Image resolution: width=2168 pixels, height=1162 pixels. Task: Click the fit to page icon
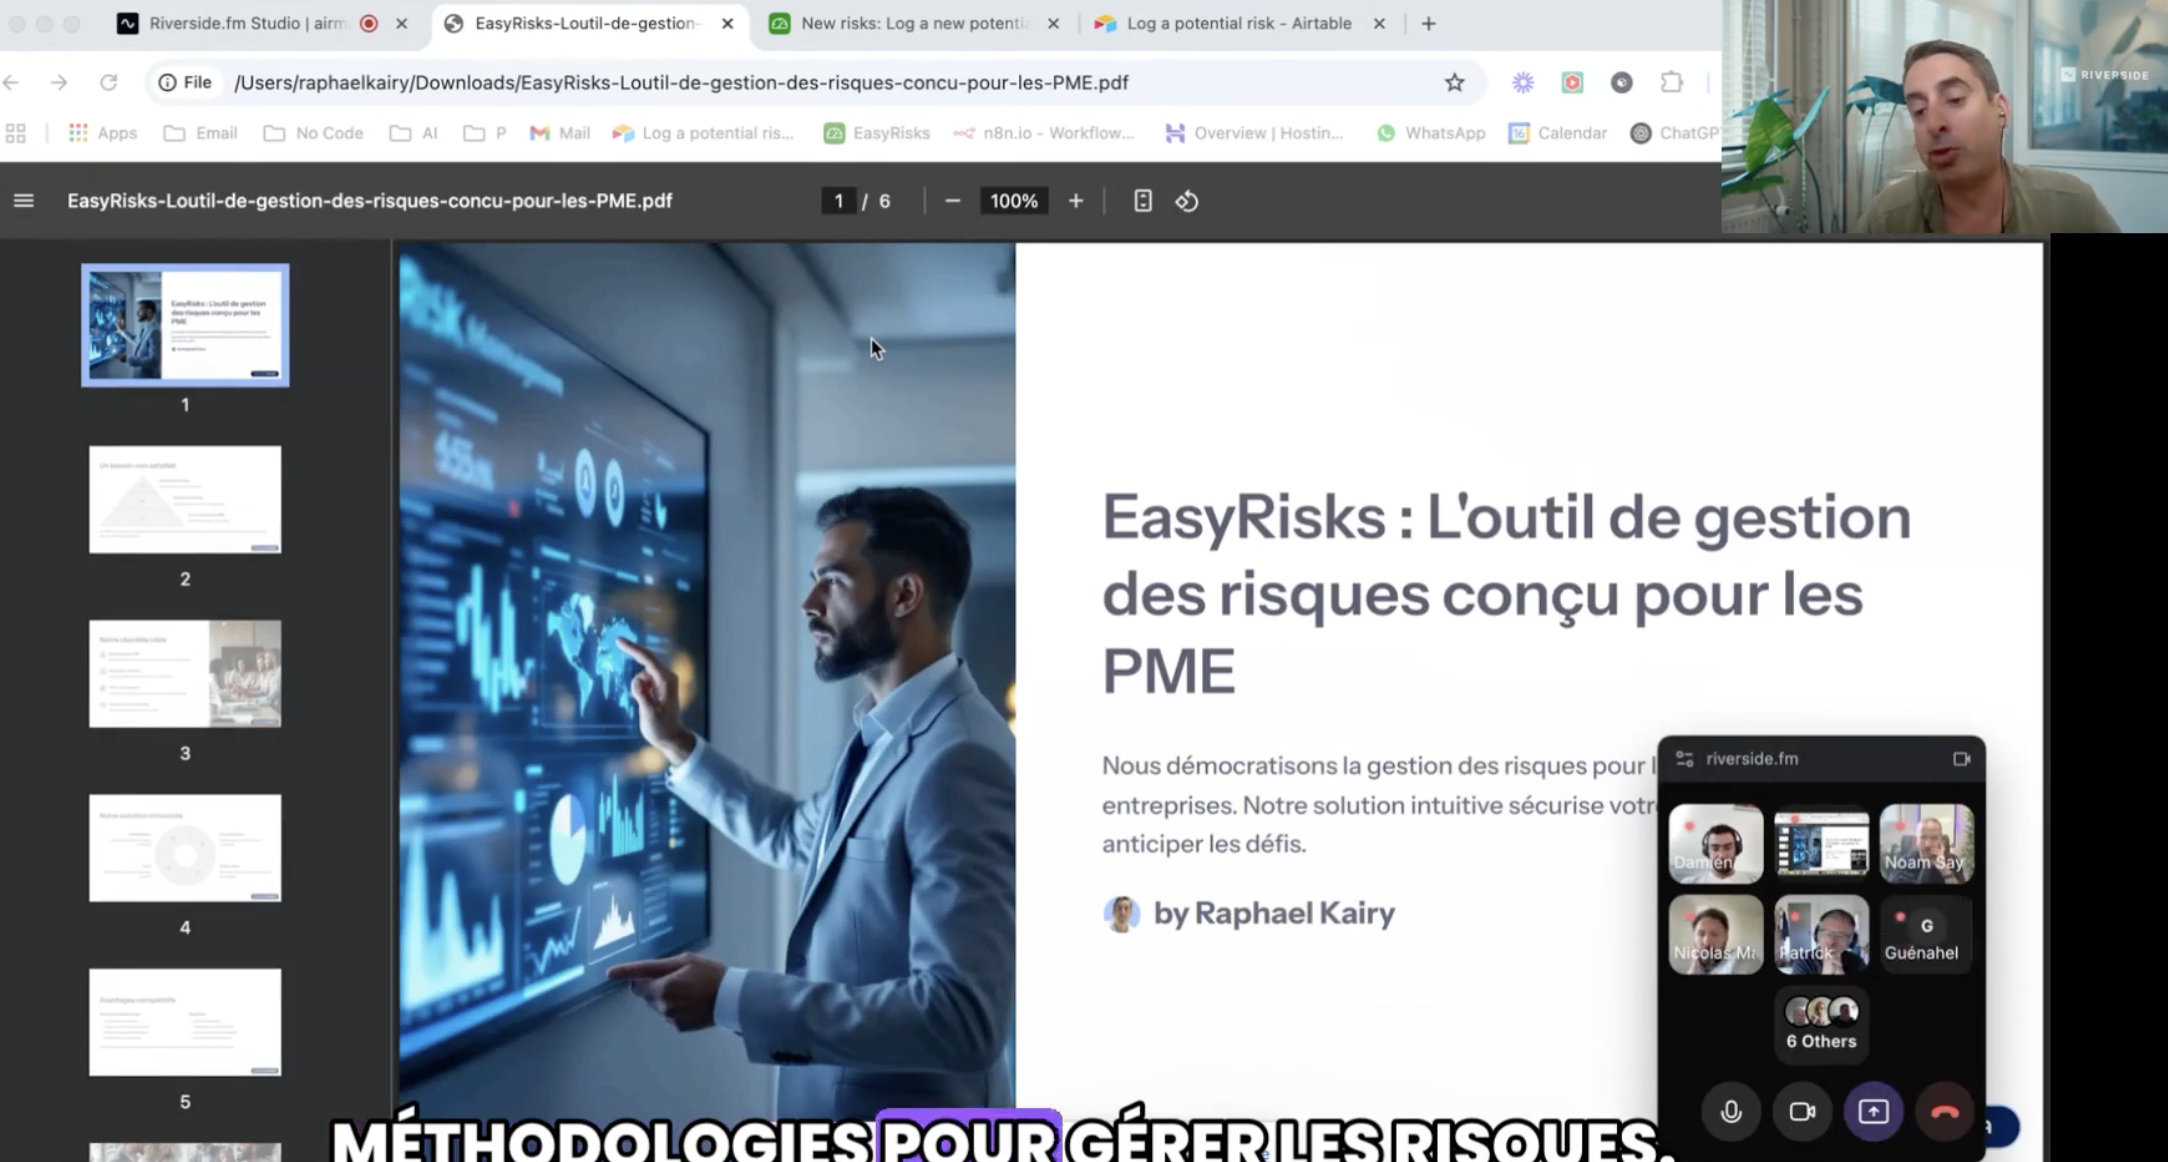[1143, 201]
